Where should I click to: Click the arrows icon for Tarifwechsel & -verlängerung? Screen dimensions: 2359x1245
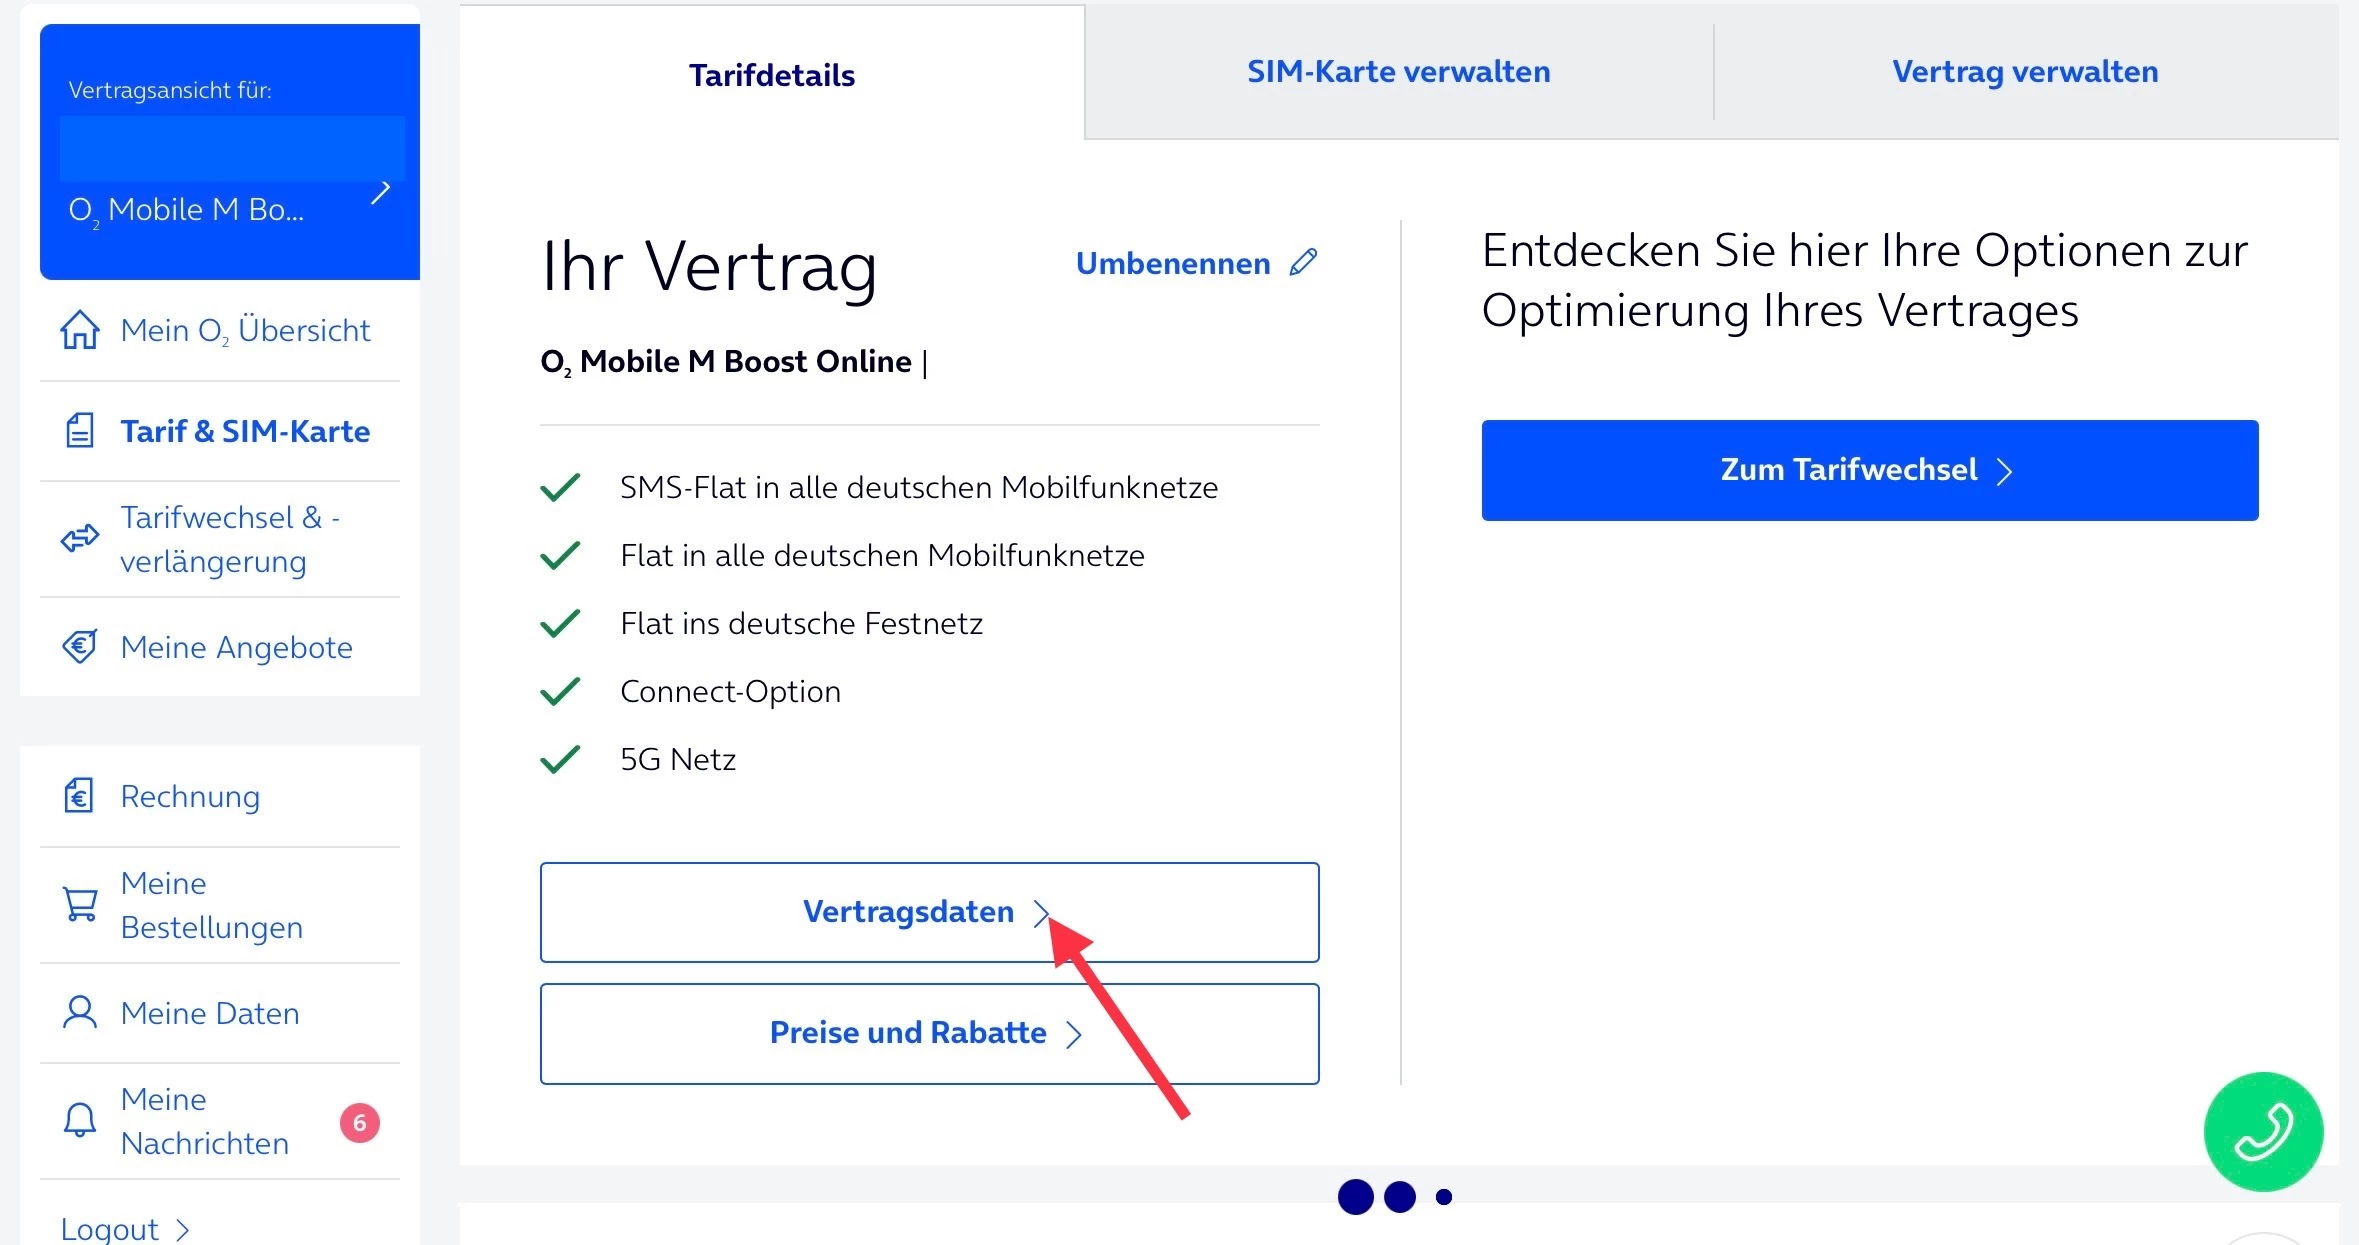[x=80, y=539]
